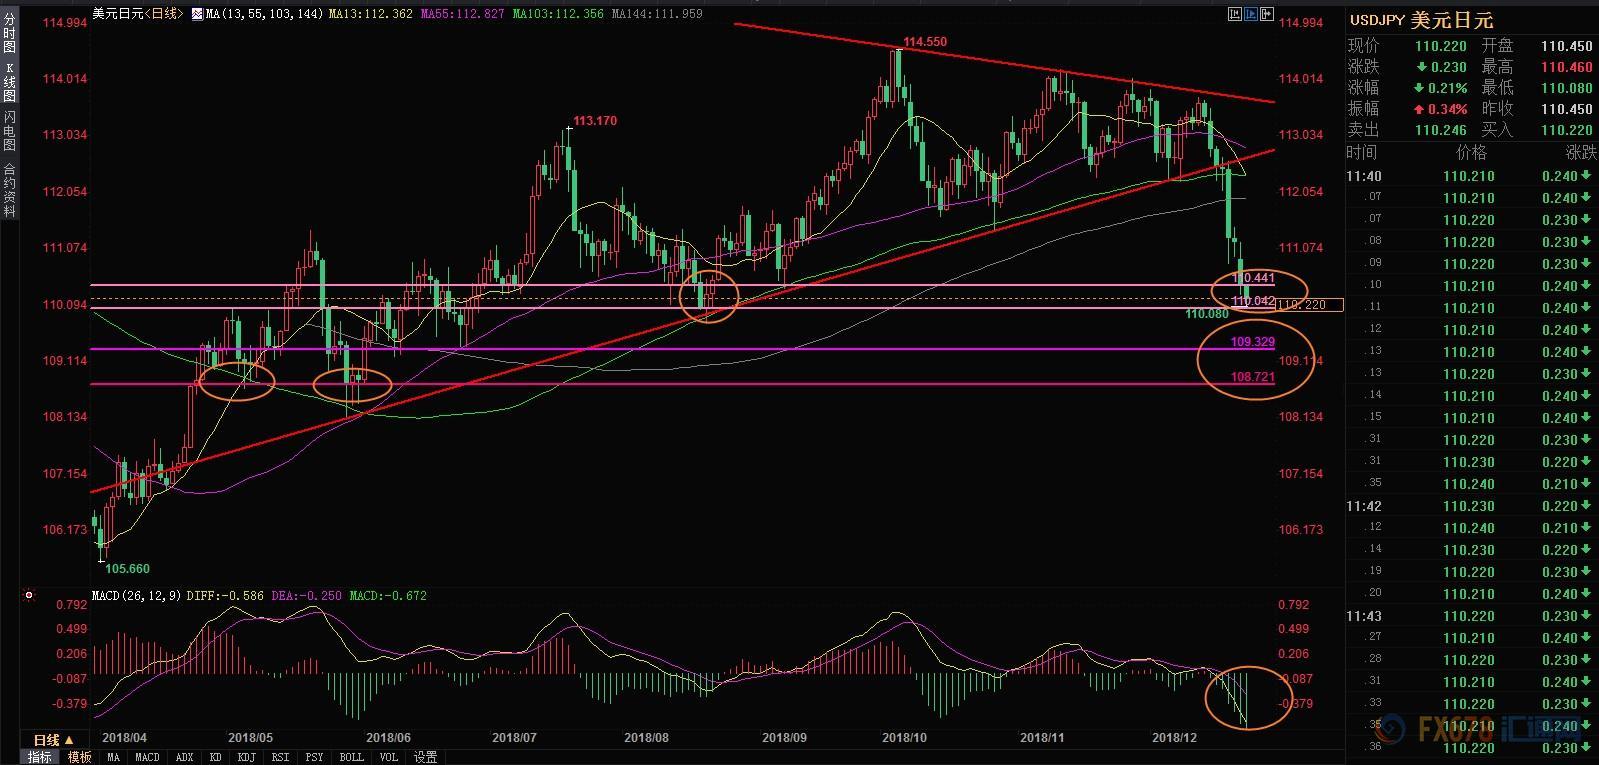Apply the VOL indicator button
1599x765 pixels.
coord(388,757)
